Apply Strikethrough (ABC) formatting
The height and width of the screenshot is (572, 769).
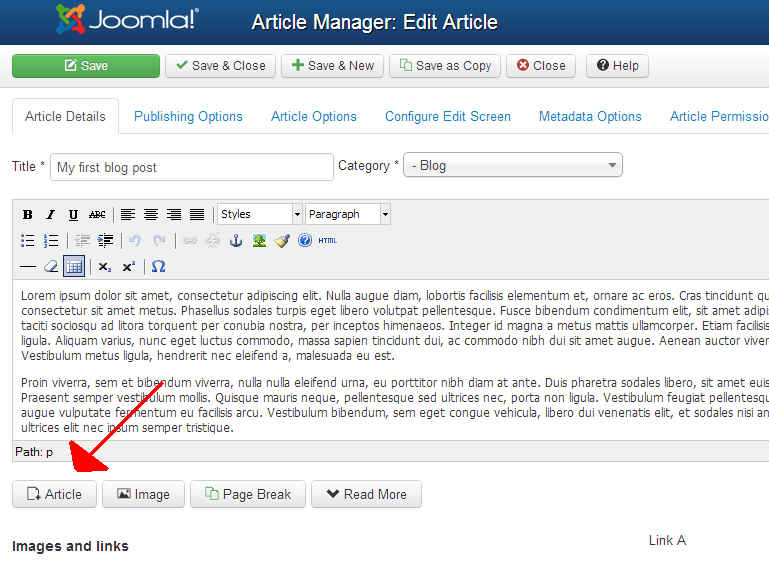[x=97, y=214]
